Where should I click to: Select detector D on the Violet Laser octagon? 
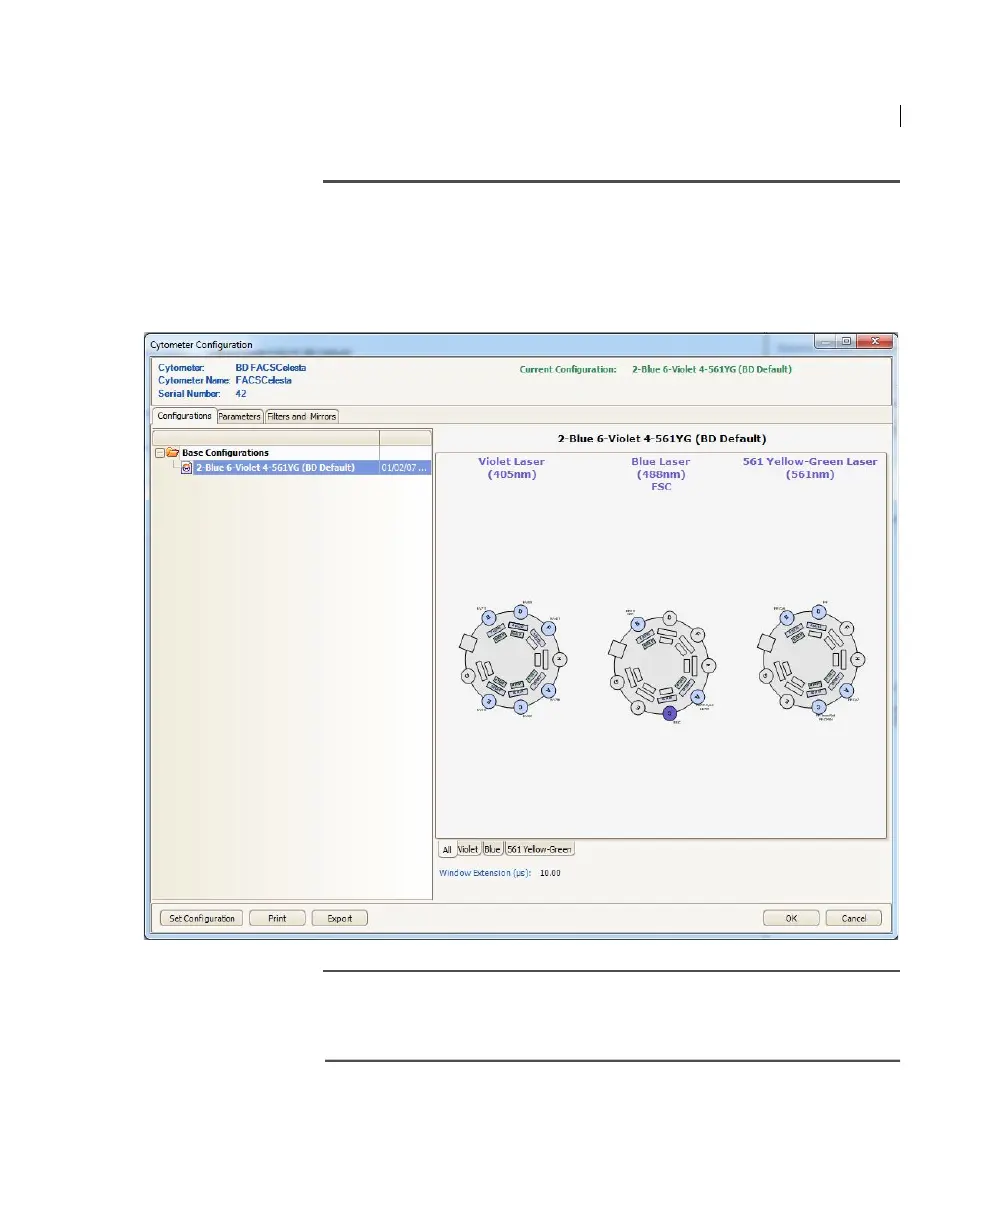[x=520, y=611]
